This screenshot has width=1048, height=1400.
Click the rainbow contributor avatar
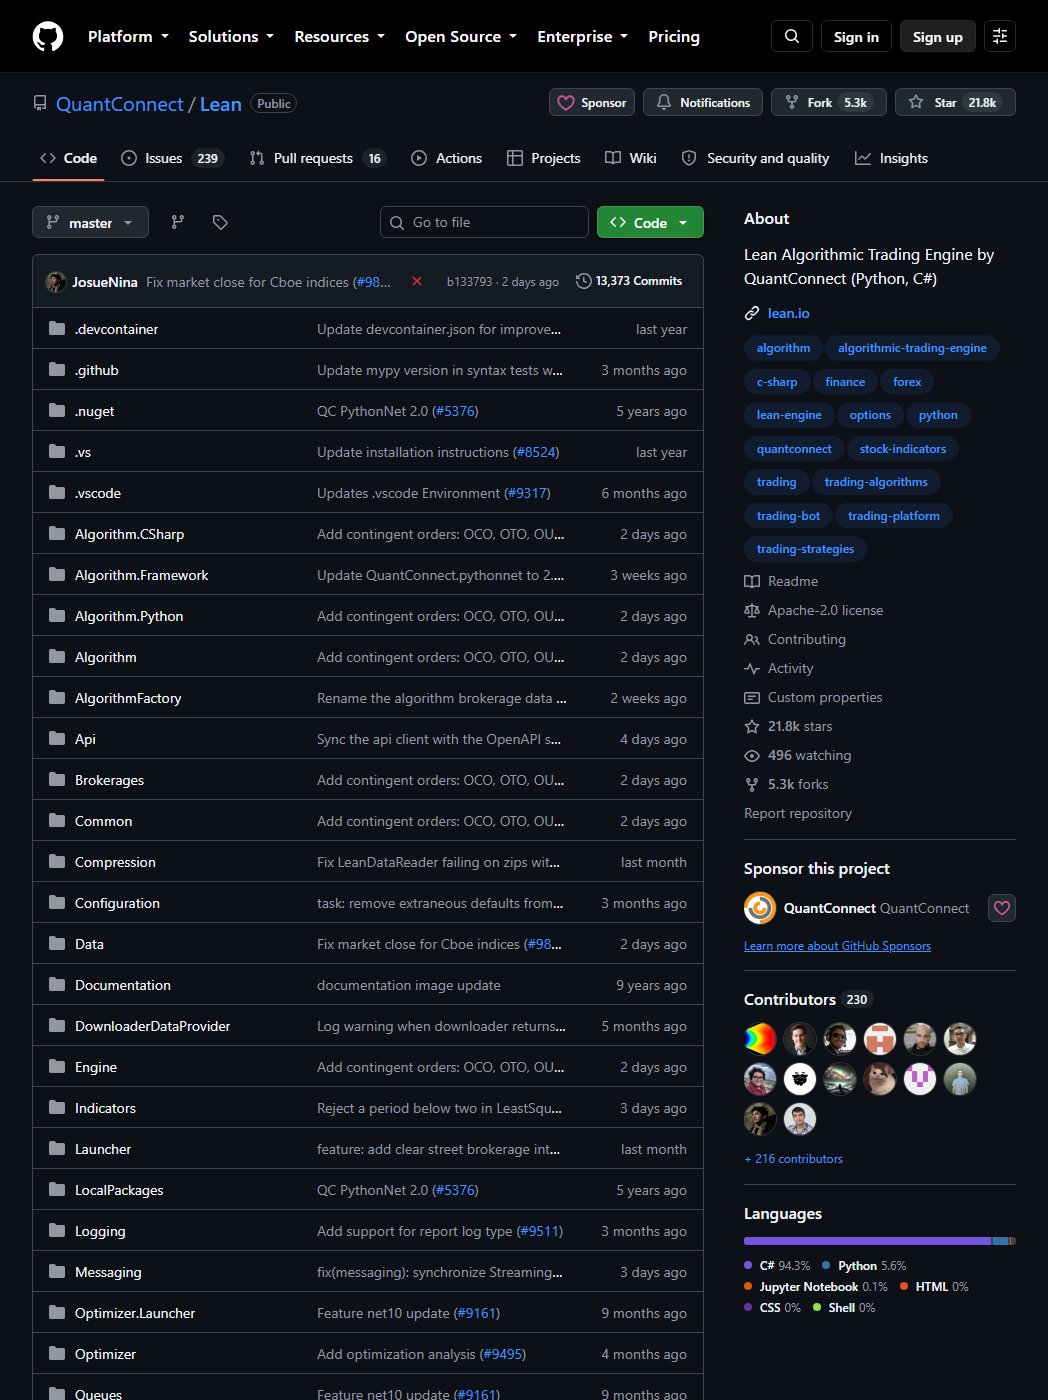coord(760,1039)
